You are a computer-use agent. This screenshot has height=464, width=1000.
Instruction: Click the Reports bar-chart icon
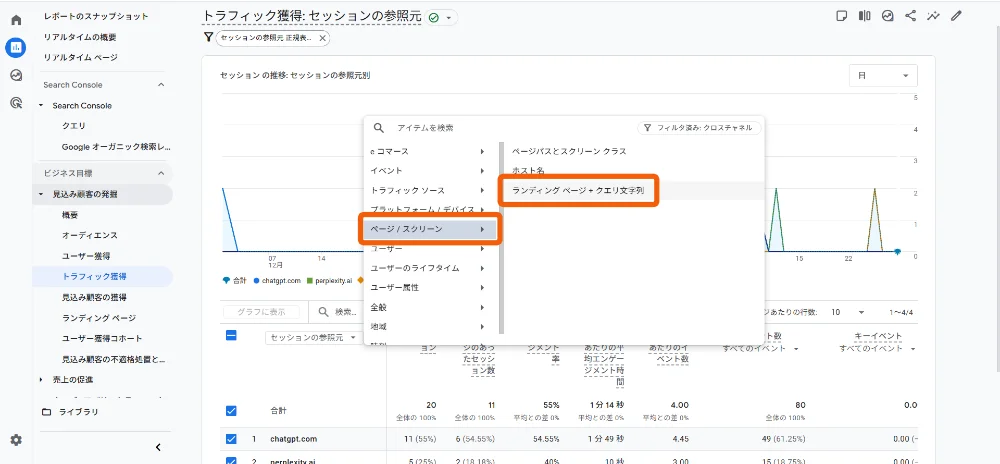click(16, 47)
